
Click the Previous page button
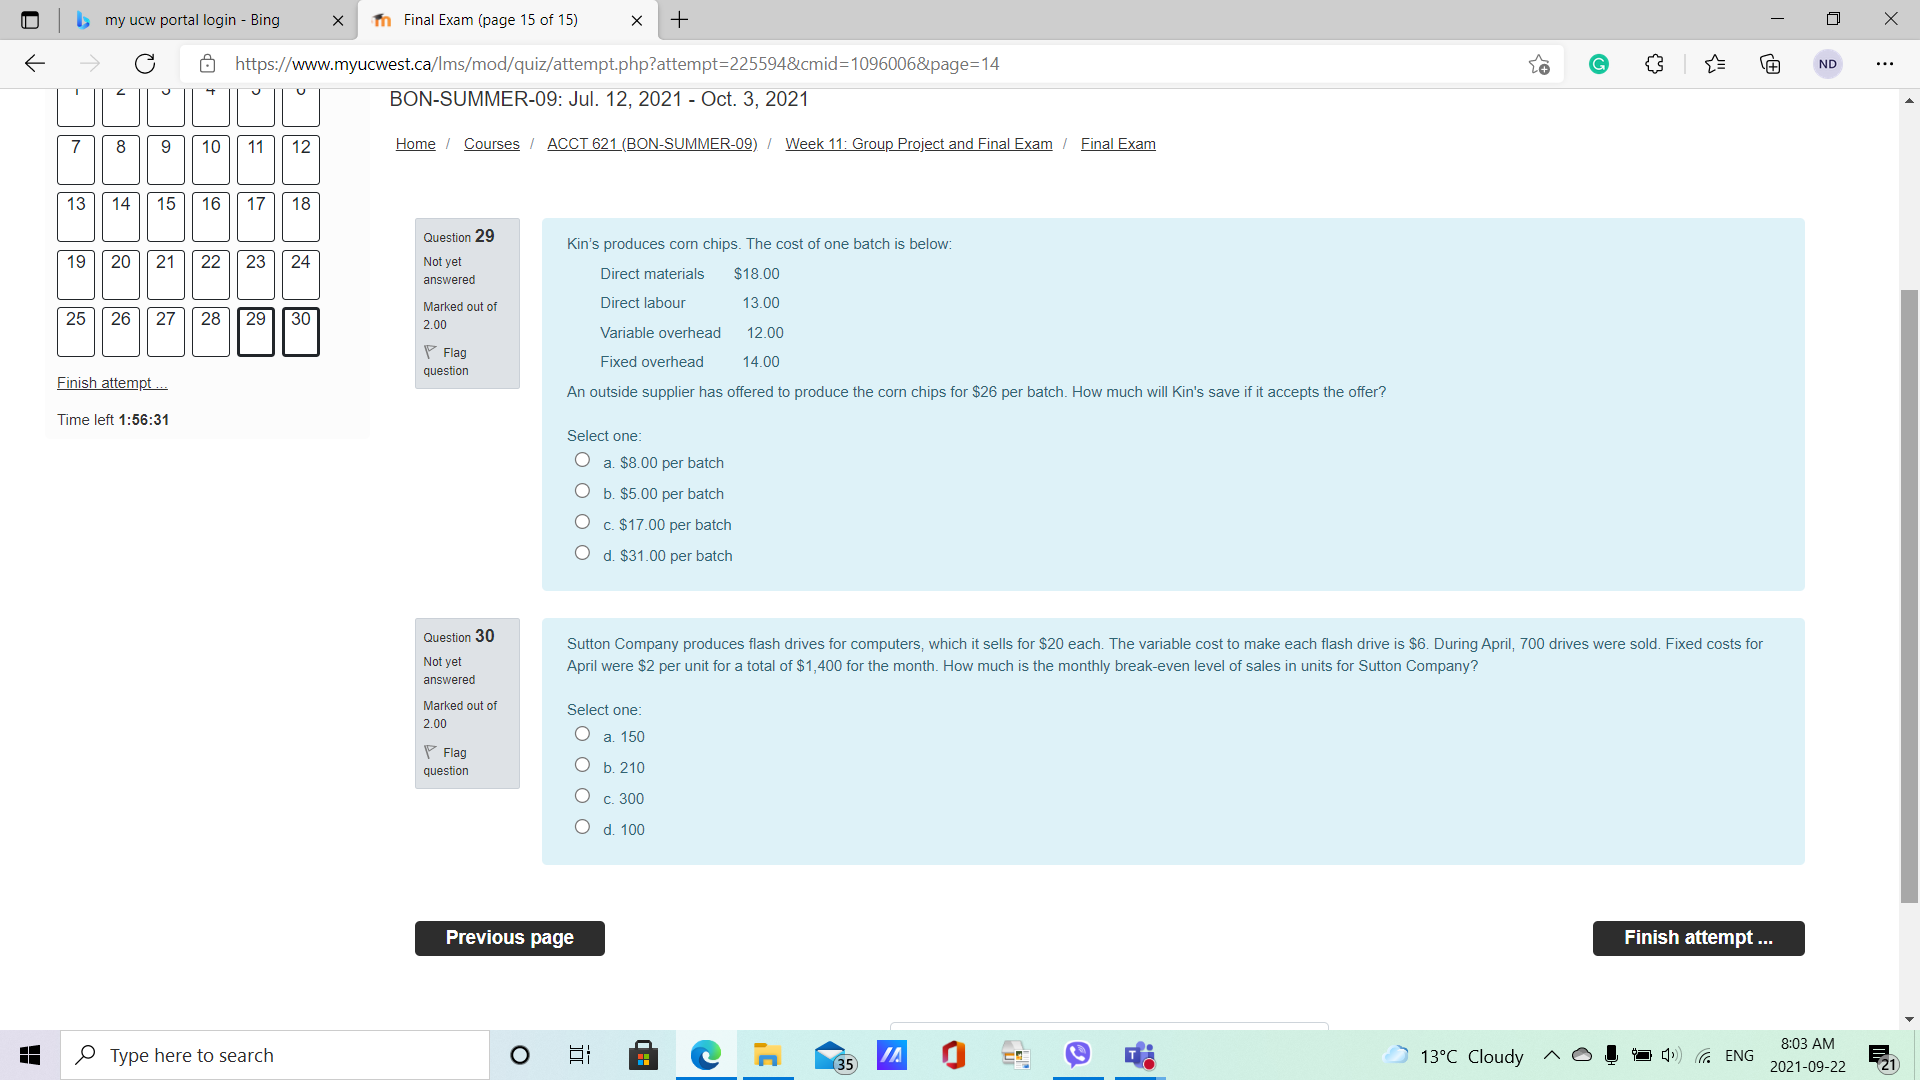510,938
